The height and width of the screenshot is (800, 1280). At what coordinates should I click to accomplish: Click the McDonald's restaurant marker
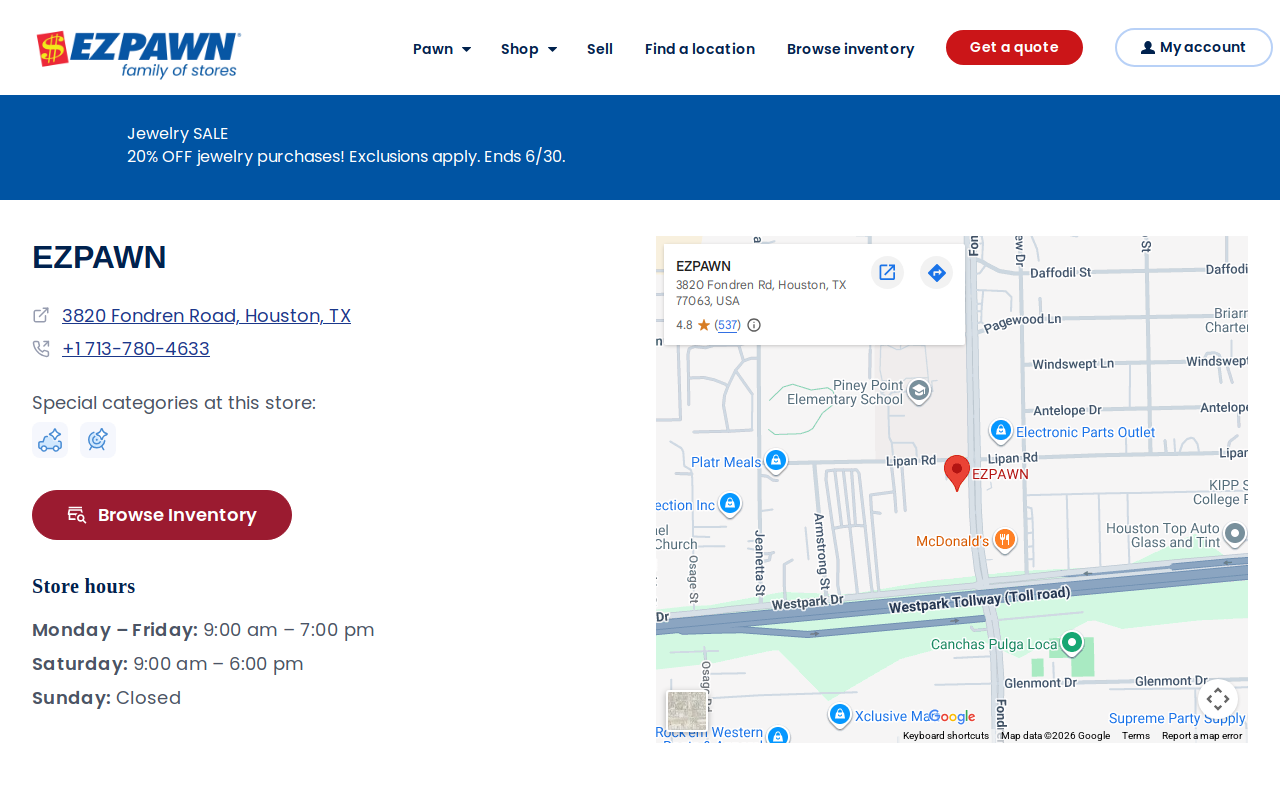pyautogui.click(x=1005, y=540)
